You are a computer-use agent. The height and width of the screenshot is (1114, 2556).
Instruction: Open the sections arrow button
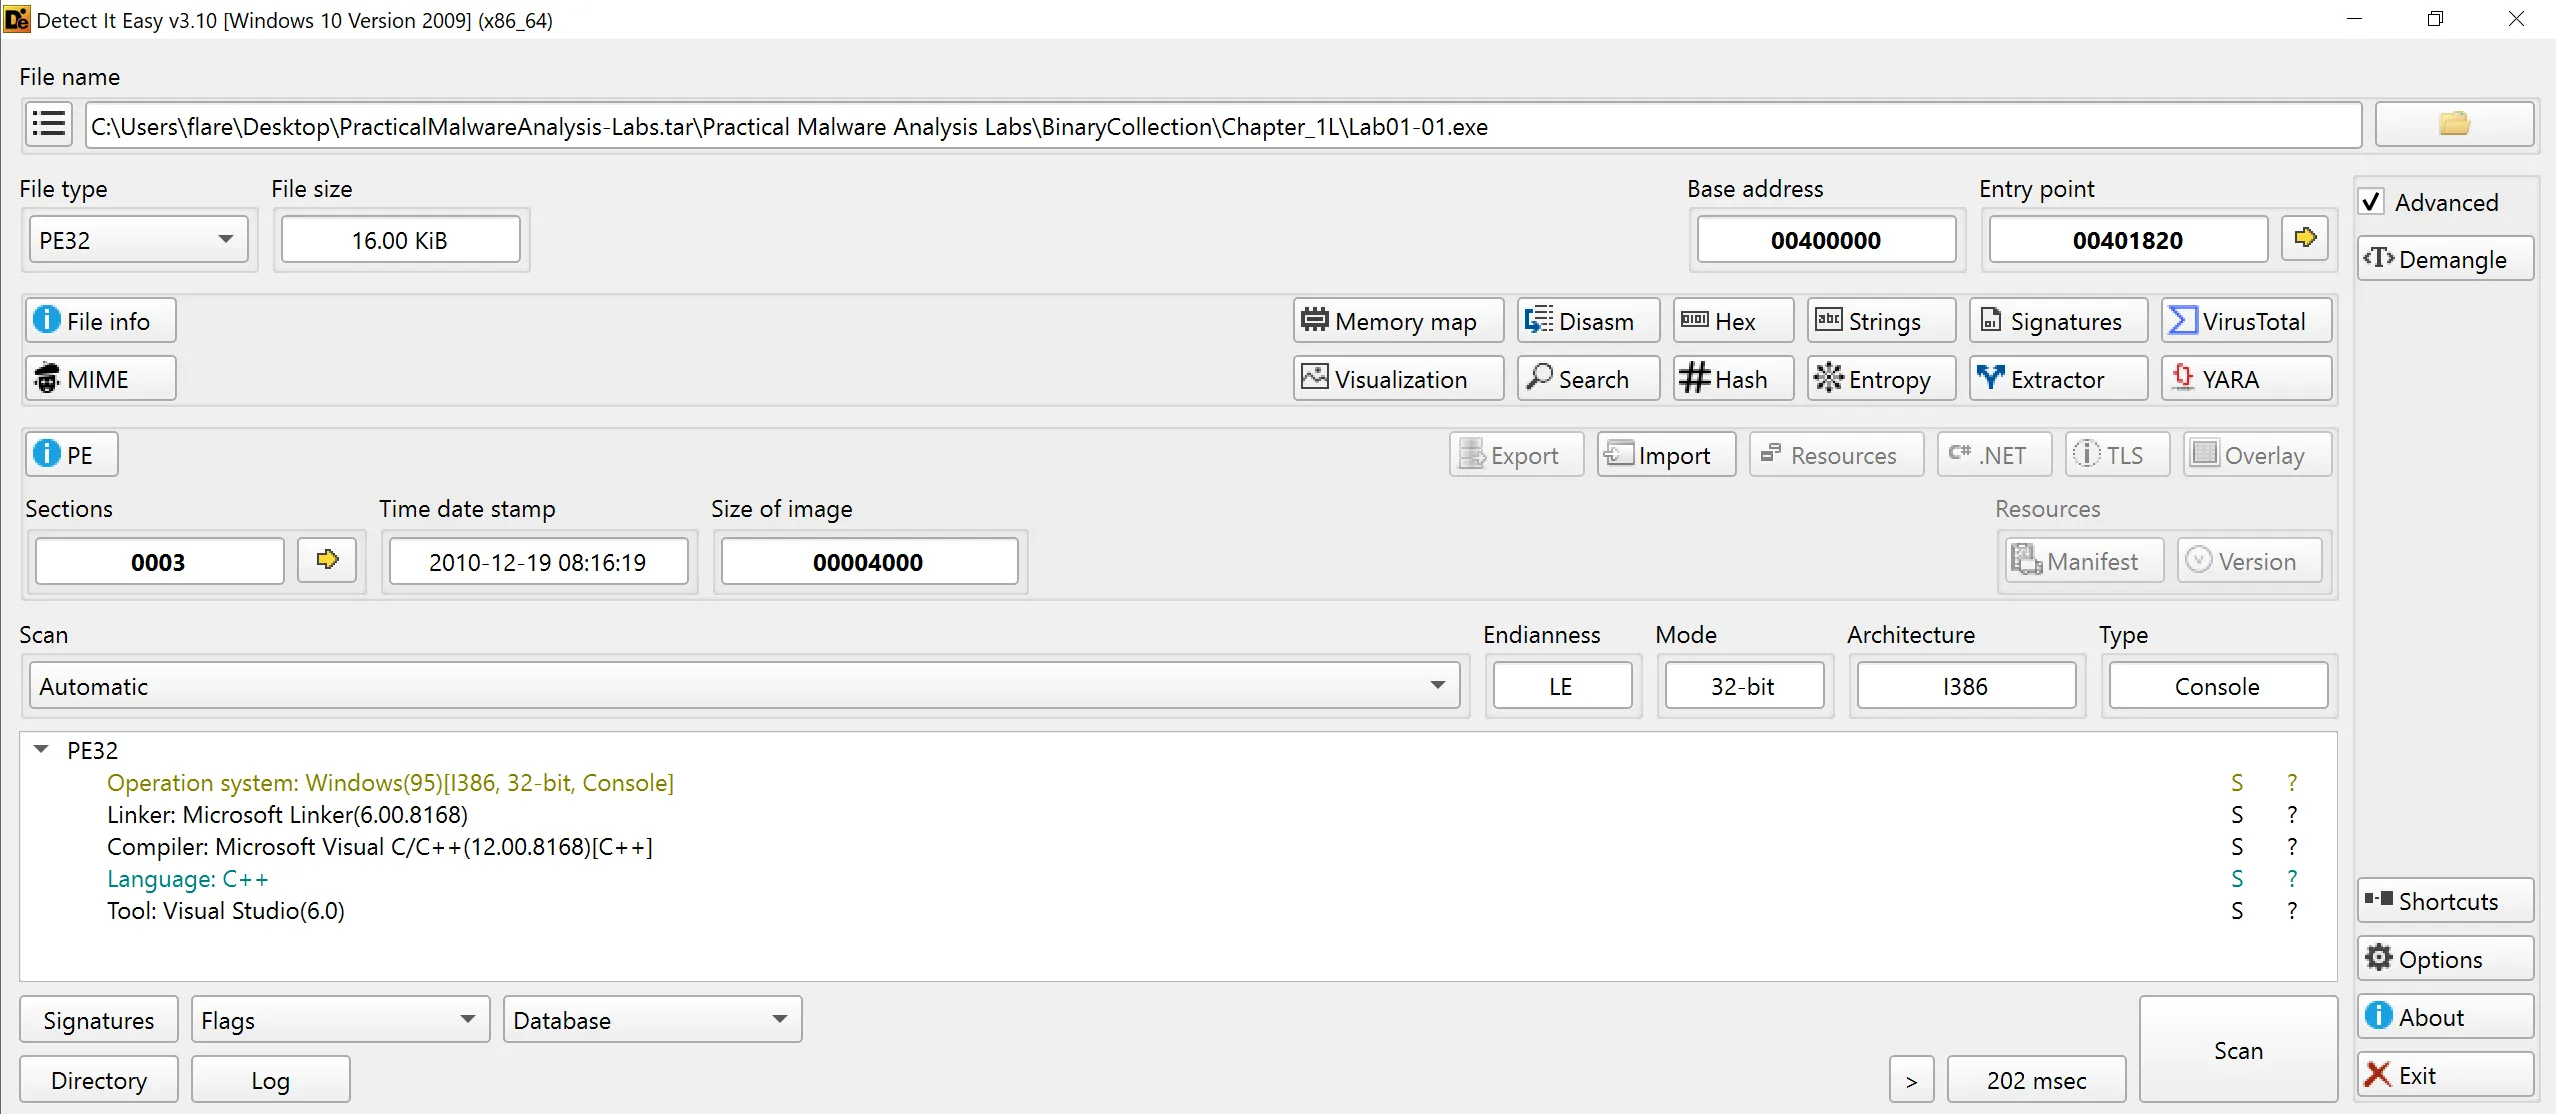[327, 561]
